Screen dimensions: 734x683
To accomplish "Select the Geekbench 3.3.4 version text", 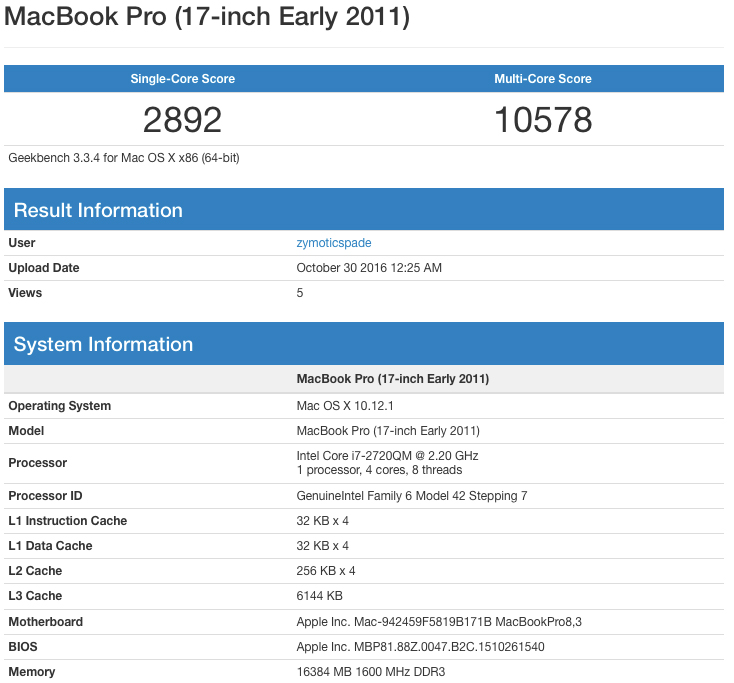I will pyautogui.click(x=124, y=158).
